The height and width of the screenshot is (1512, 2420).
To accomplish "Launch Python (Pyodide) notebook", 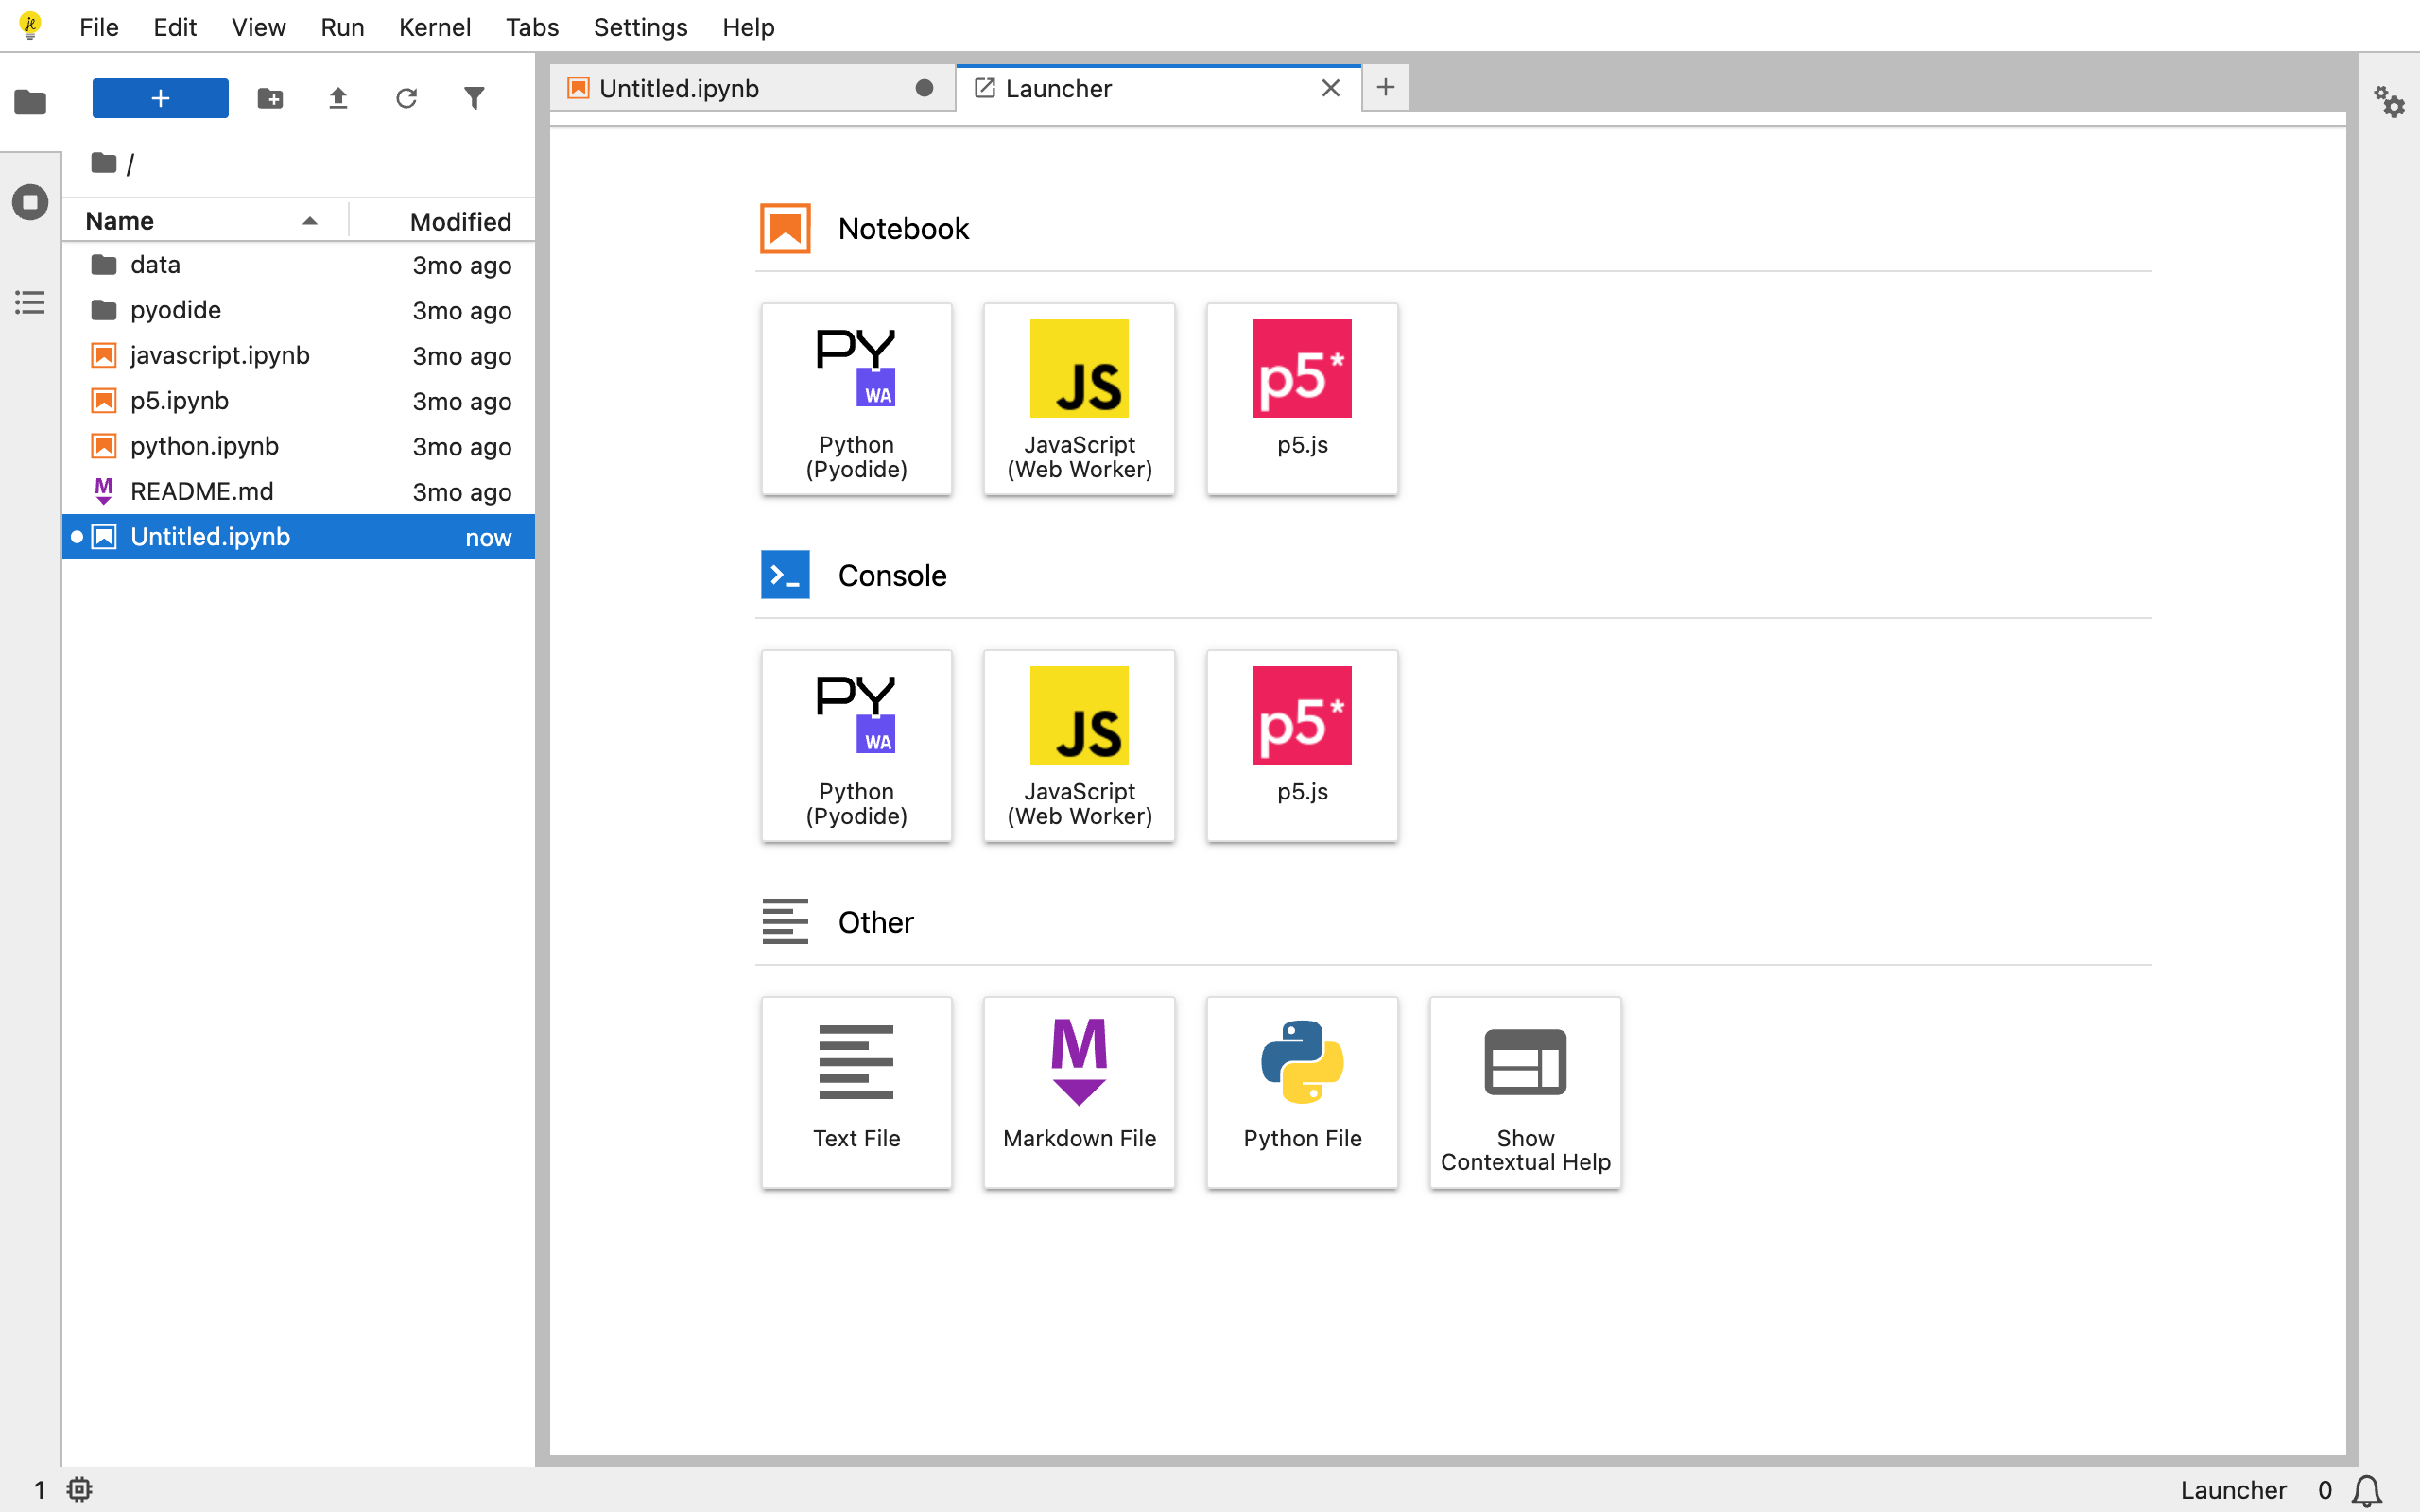I will click(x=856, y=399).
